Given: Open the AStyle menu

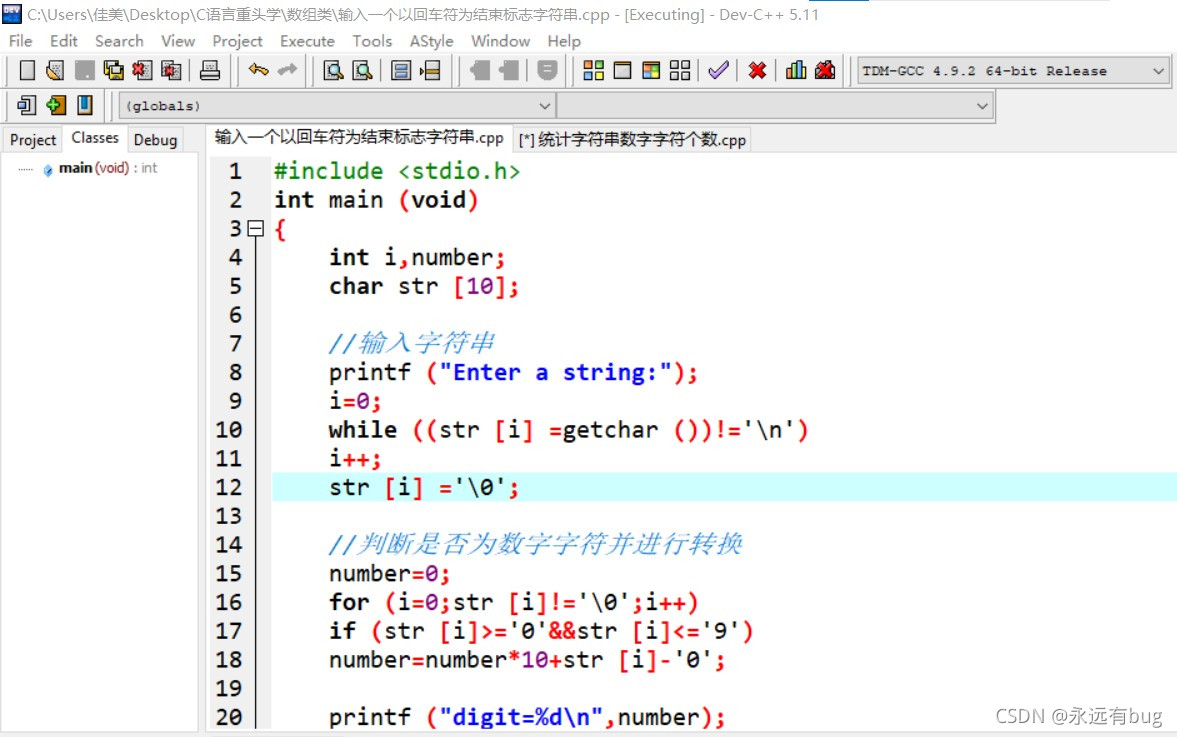Looking at the screenshot, I should (x=432, y=41).
